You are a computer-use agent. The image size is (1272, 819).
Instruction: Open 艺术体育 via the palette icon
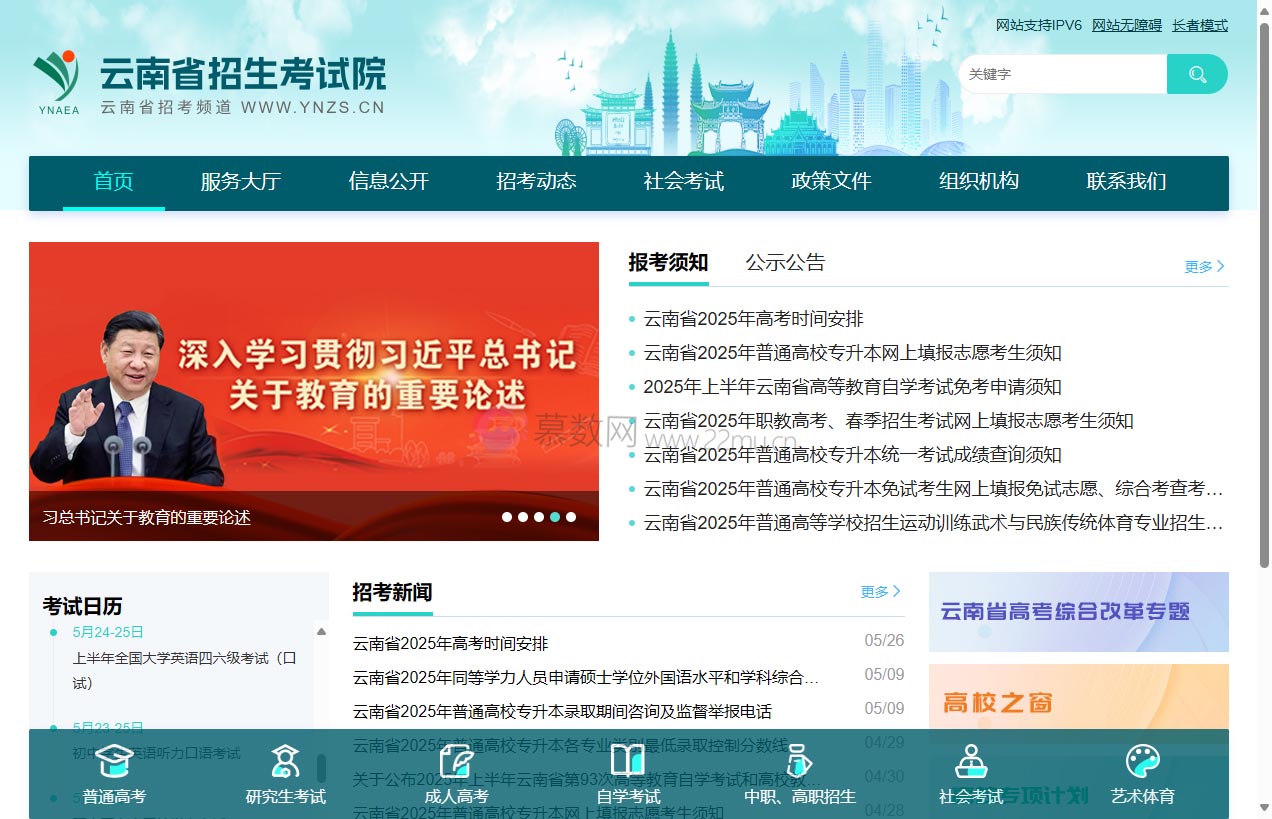1142,762
